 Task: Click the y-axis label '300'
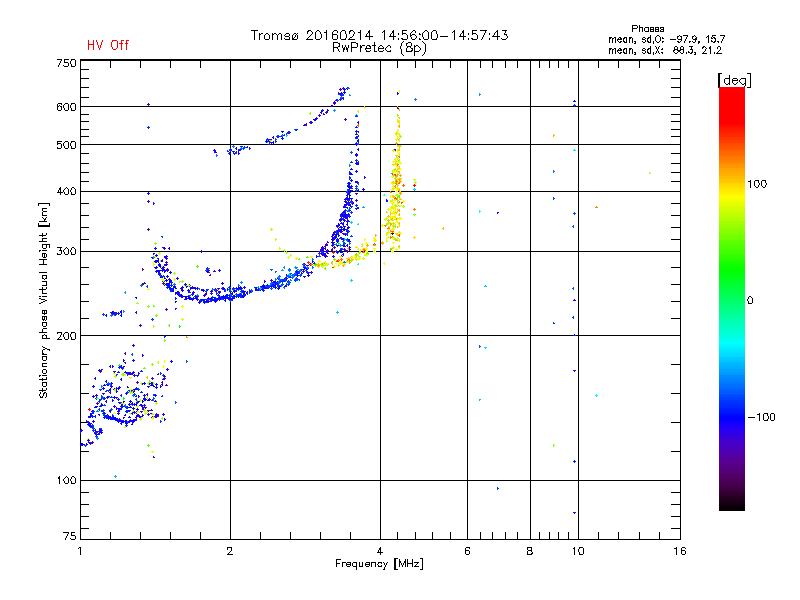(66, 252)
